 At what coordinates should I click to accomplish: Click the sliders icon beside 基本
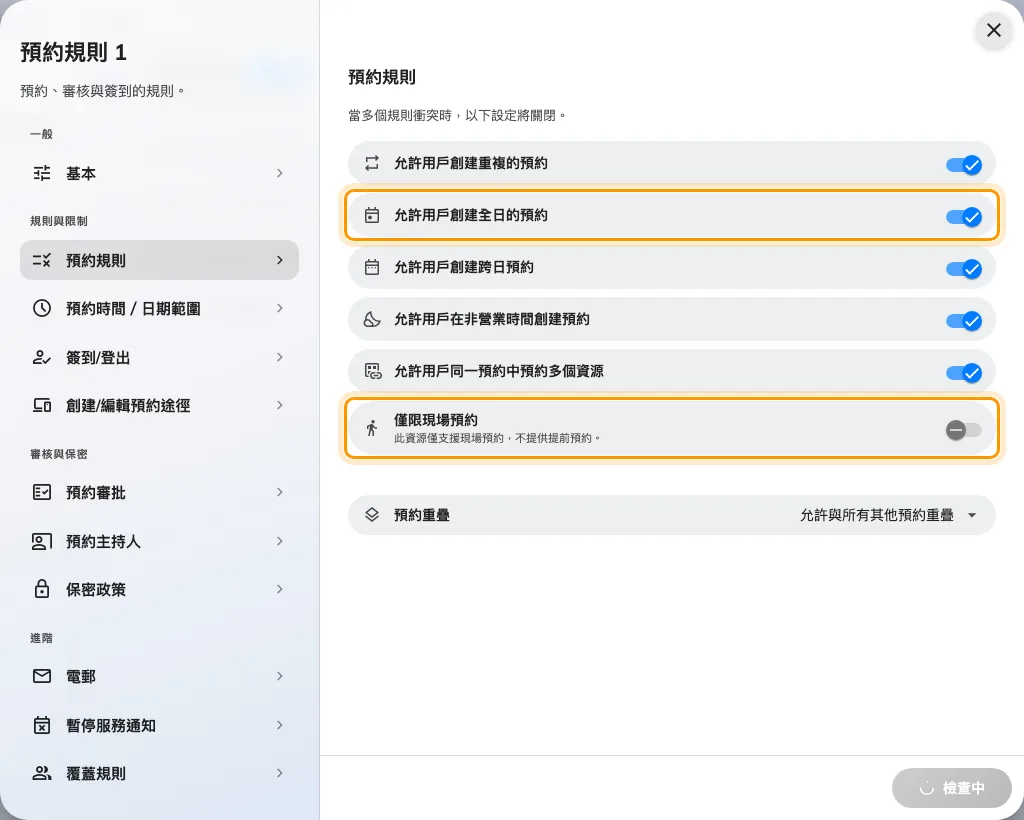(x=42, y=173)
